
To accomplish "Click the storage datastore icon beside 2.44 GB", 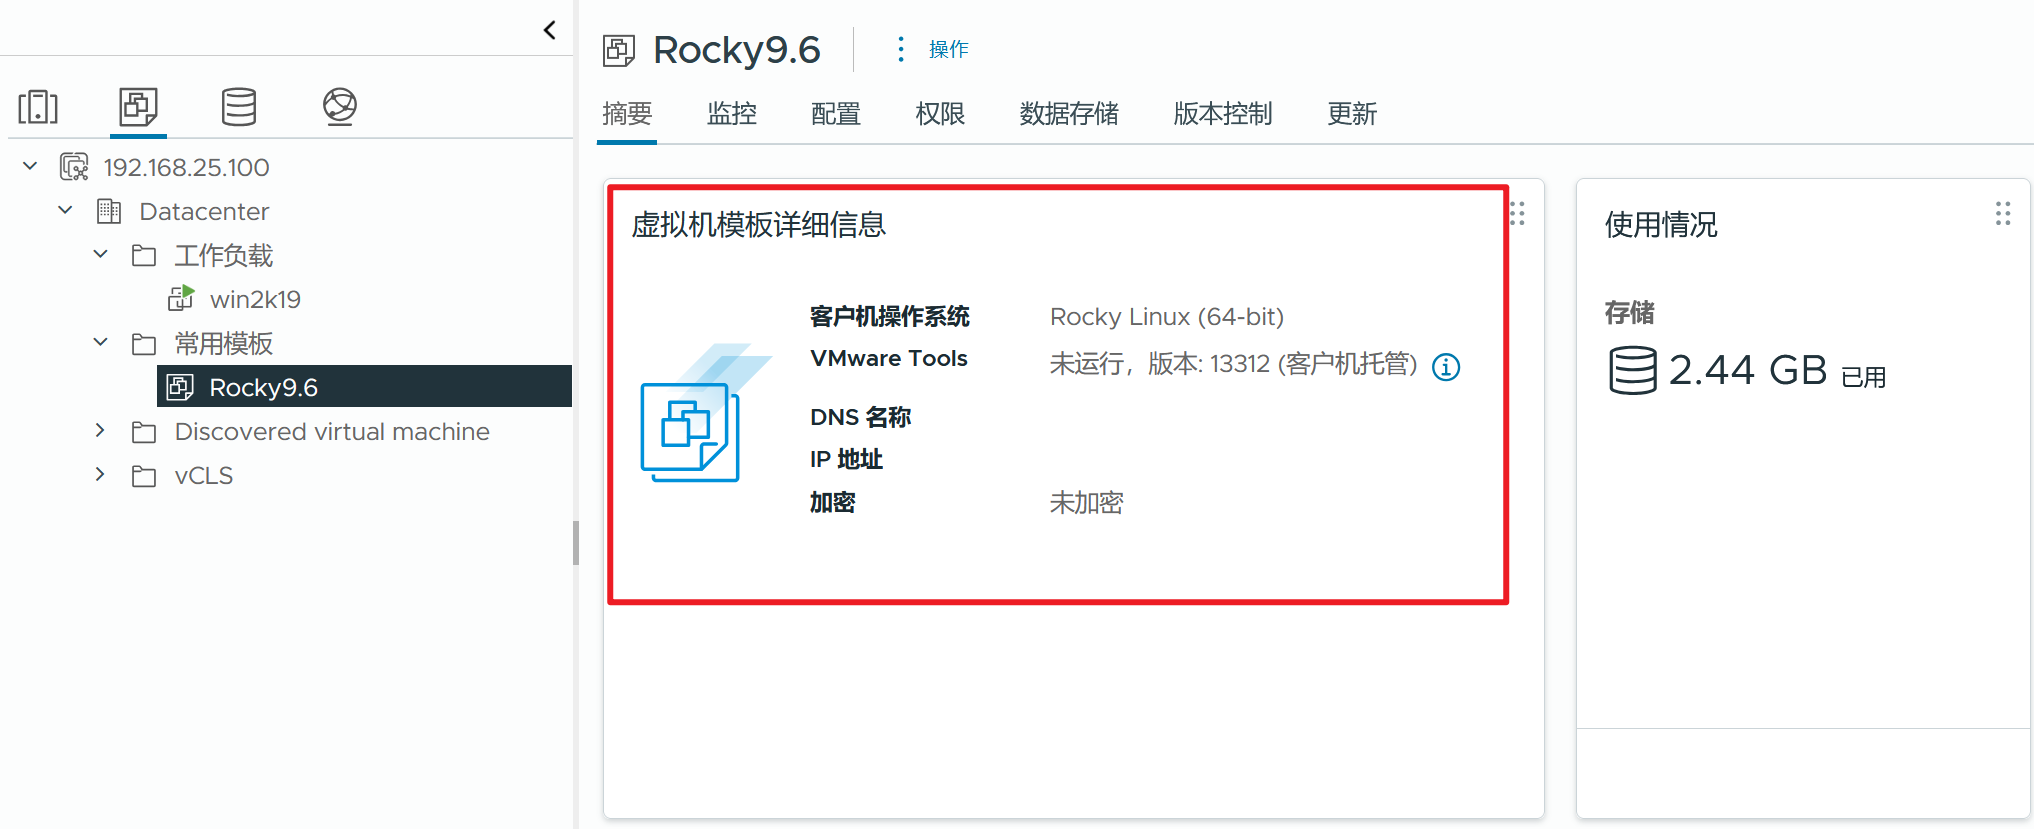I will coord(1633,370).
